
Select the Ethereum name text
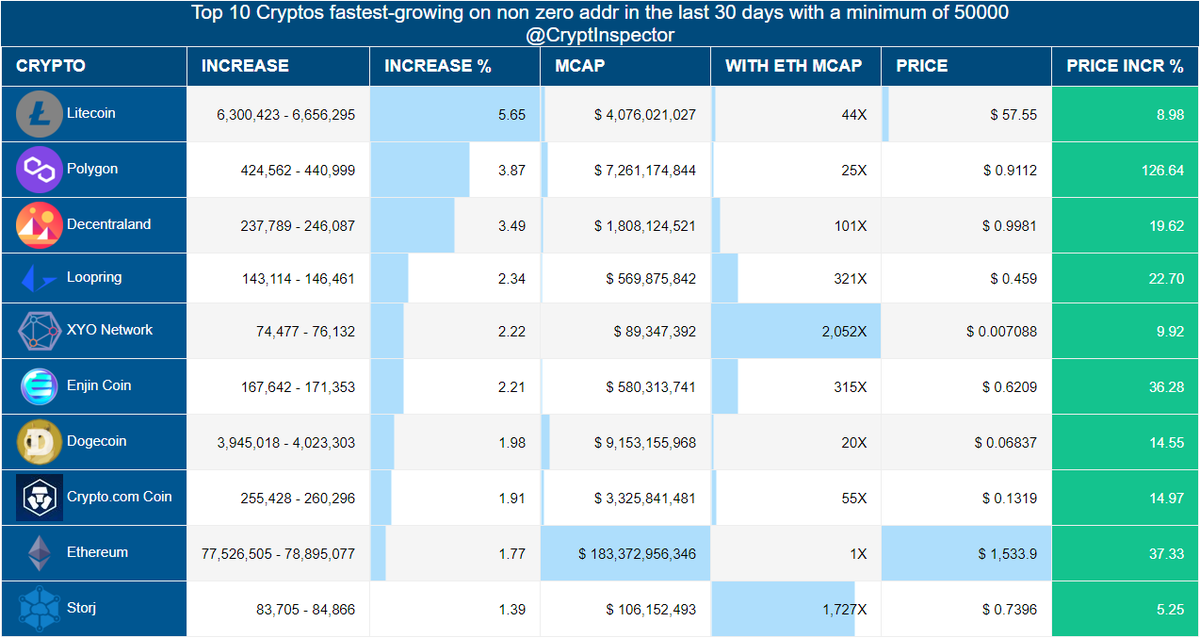(97, 552)
